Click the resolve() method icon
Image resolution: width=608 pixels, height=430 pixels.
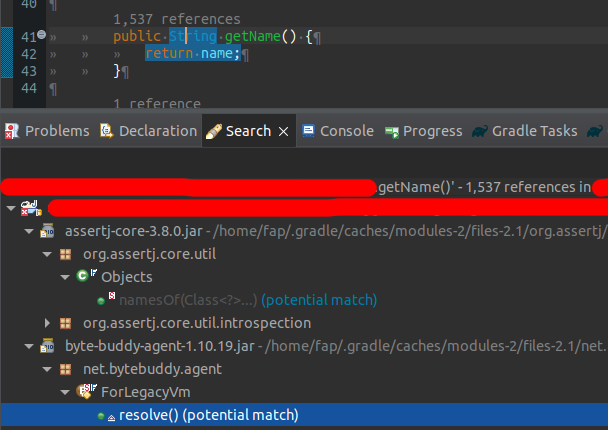tap(106, 416)
